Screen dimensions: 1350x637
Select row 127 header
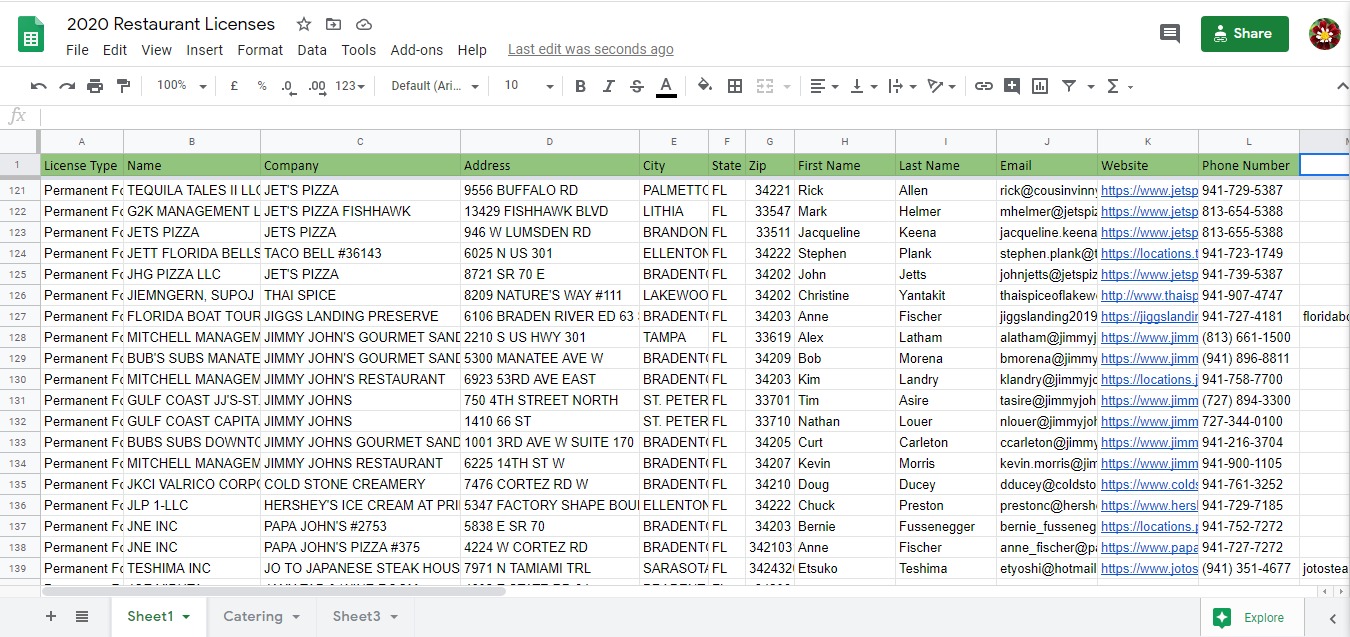(18, 316)
